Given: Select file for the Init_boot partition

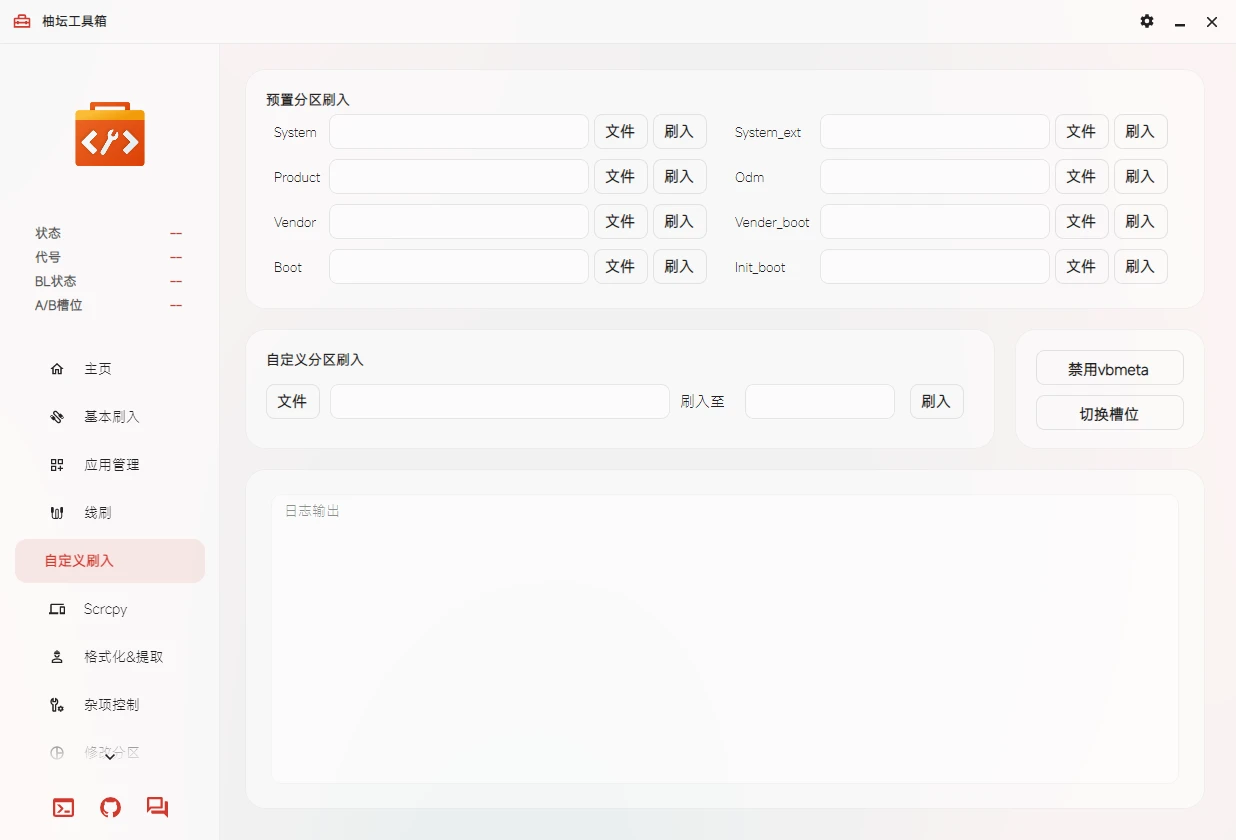Looking at the screenshot, I should 1081,267.
